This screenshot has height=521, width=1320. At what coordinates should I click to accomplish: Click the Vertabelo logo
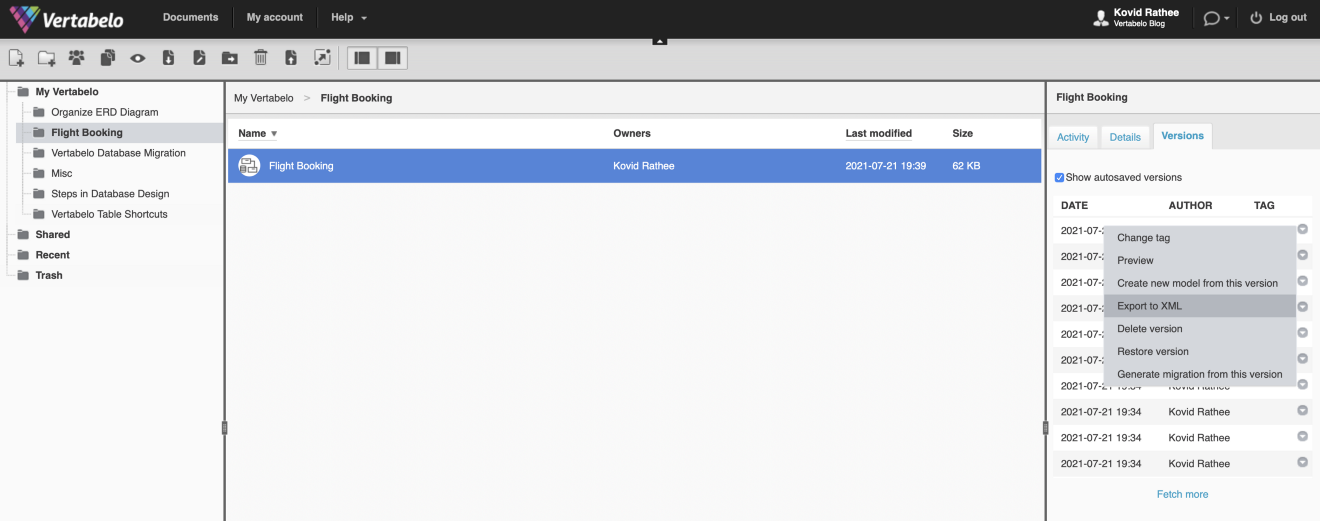[x=66, y=18]
